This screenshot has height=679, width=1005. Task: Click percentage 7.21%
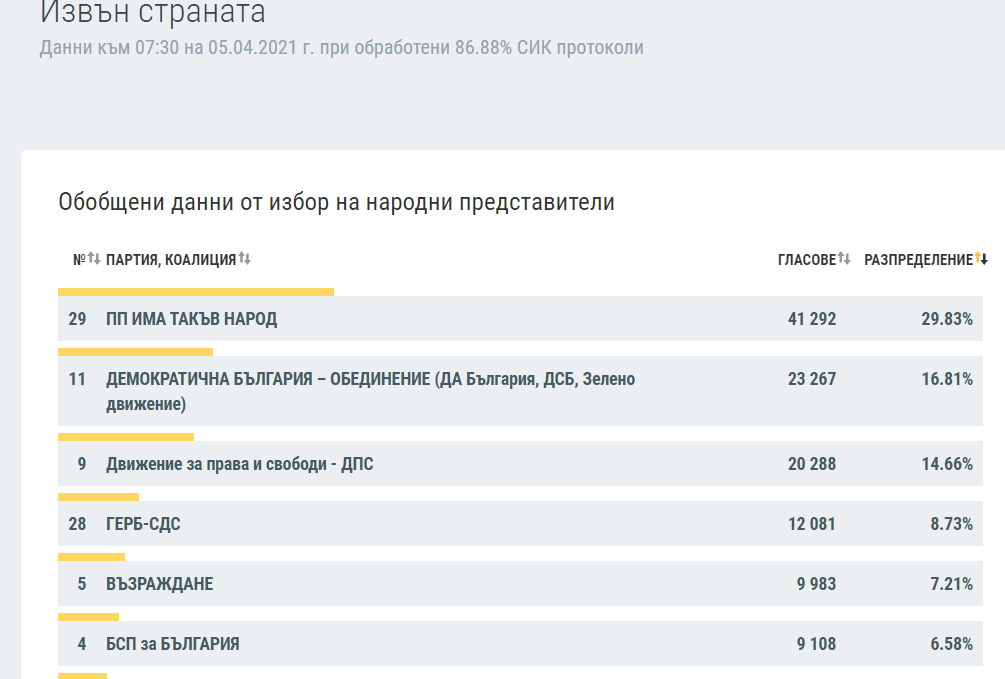pyautogui.click(x=952, y=583)
